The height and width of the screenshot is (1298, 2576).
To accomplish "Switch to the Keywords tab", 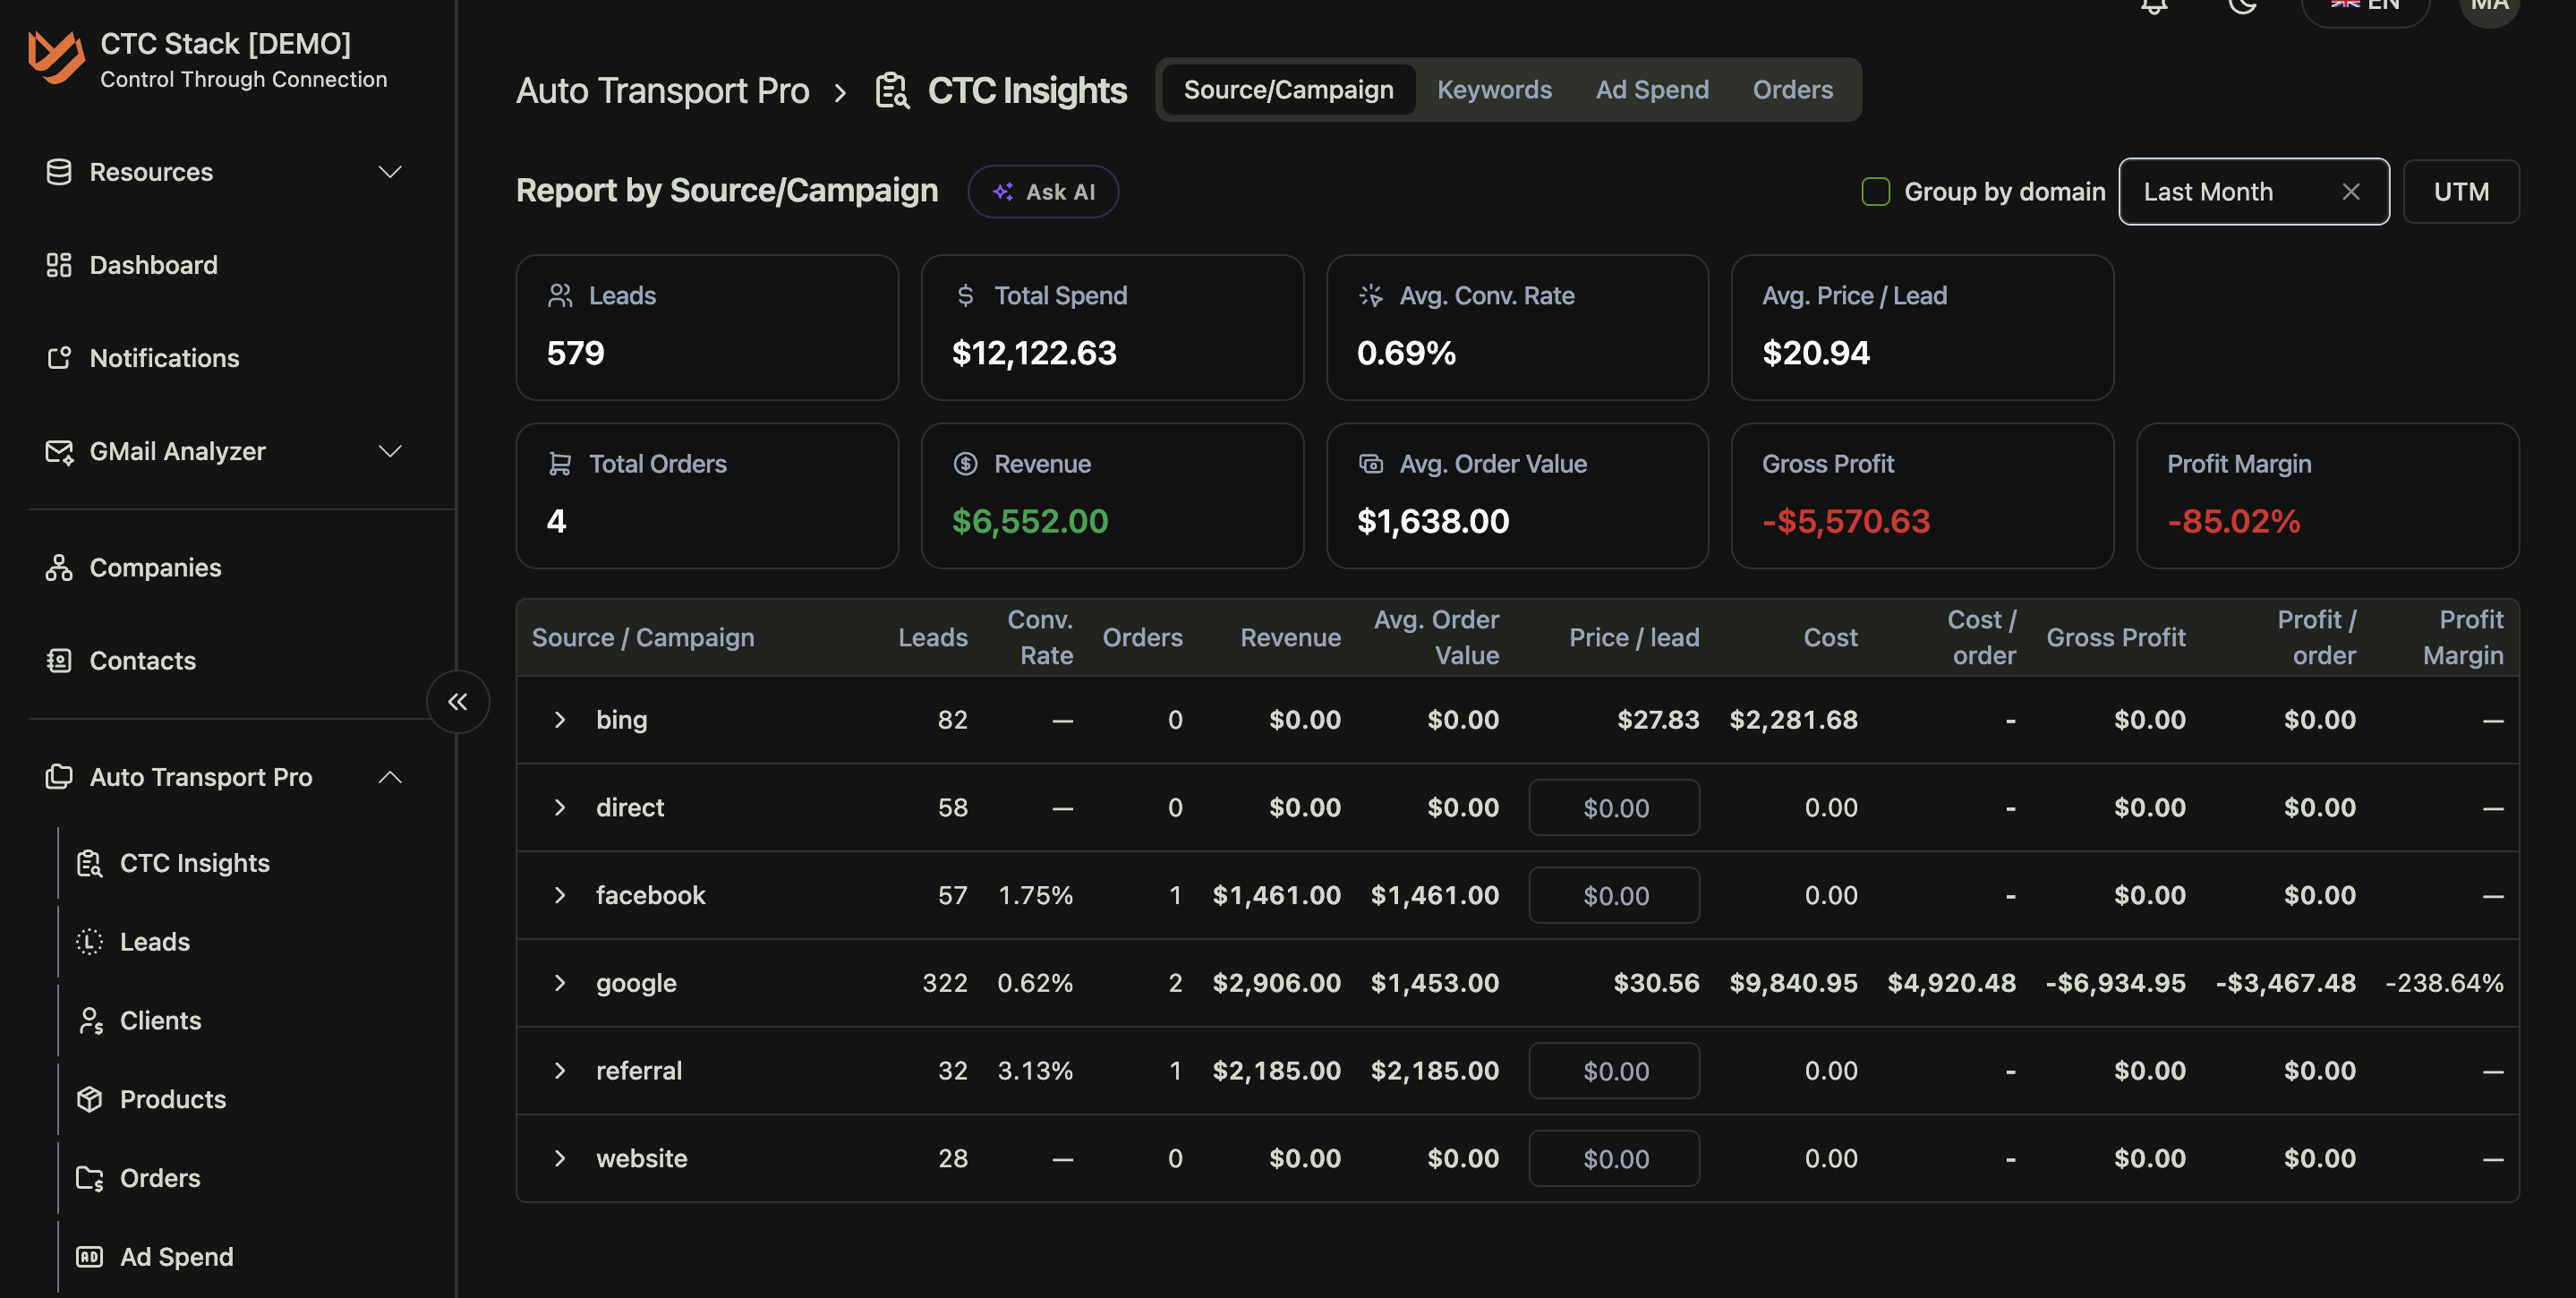I will tap(1494, 89).
